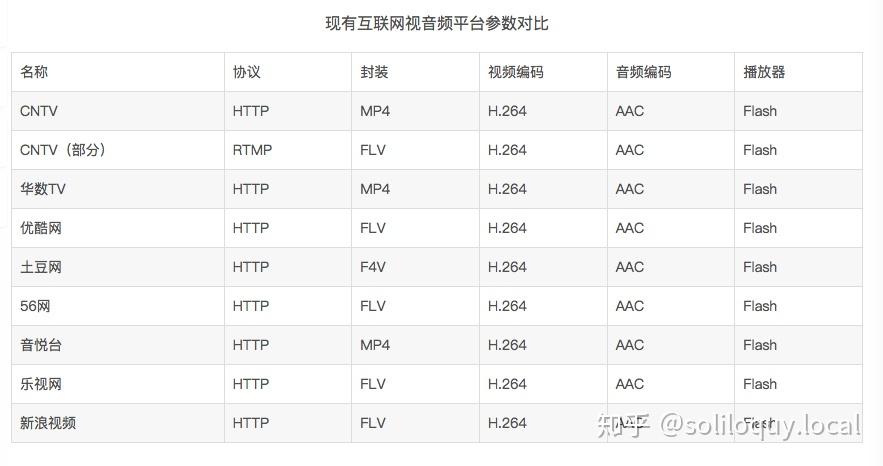Click the table title 现有互联网视音频平台参数对比

pos(437,23)
